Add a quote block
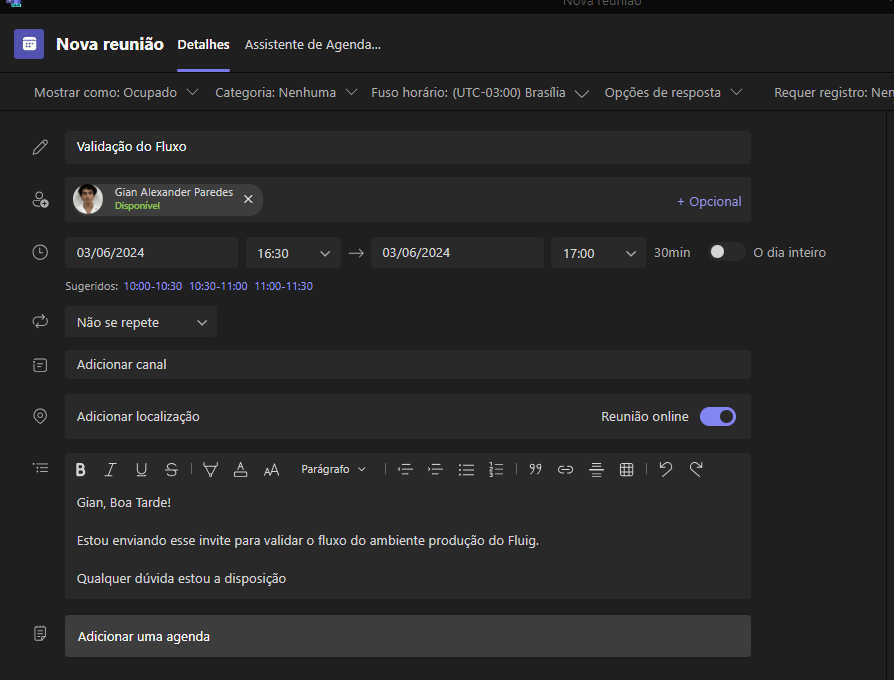This screenshot has width=894, height=680. (535, 470)
